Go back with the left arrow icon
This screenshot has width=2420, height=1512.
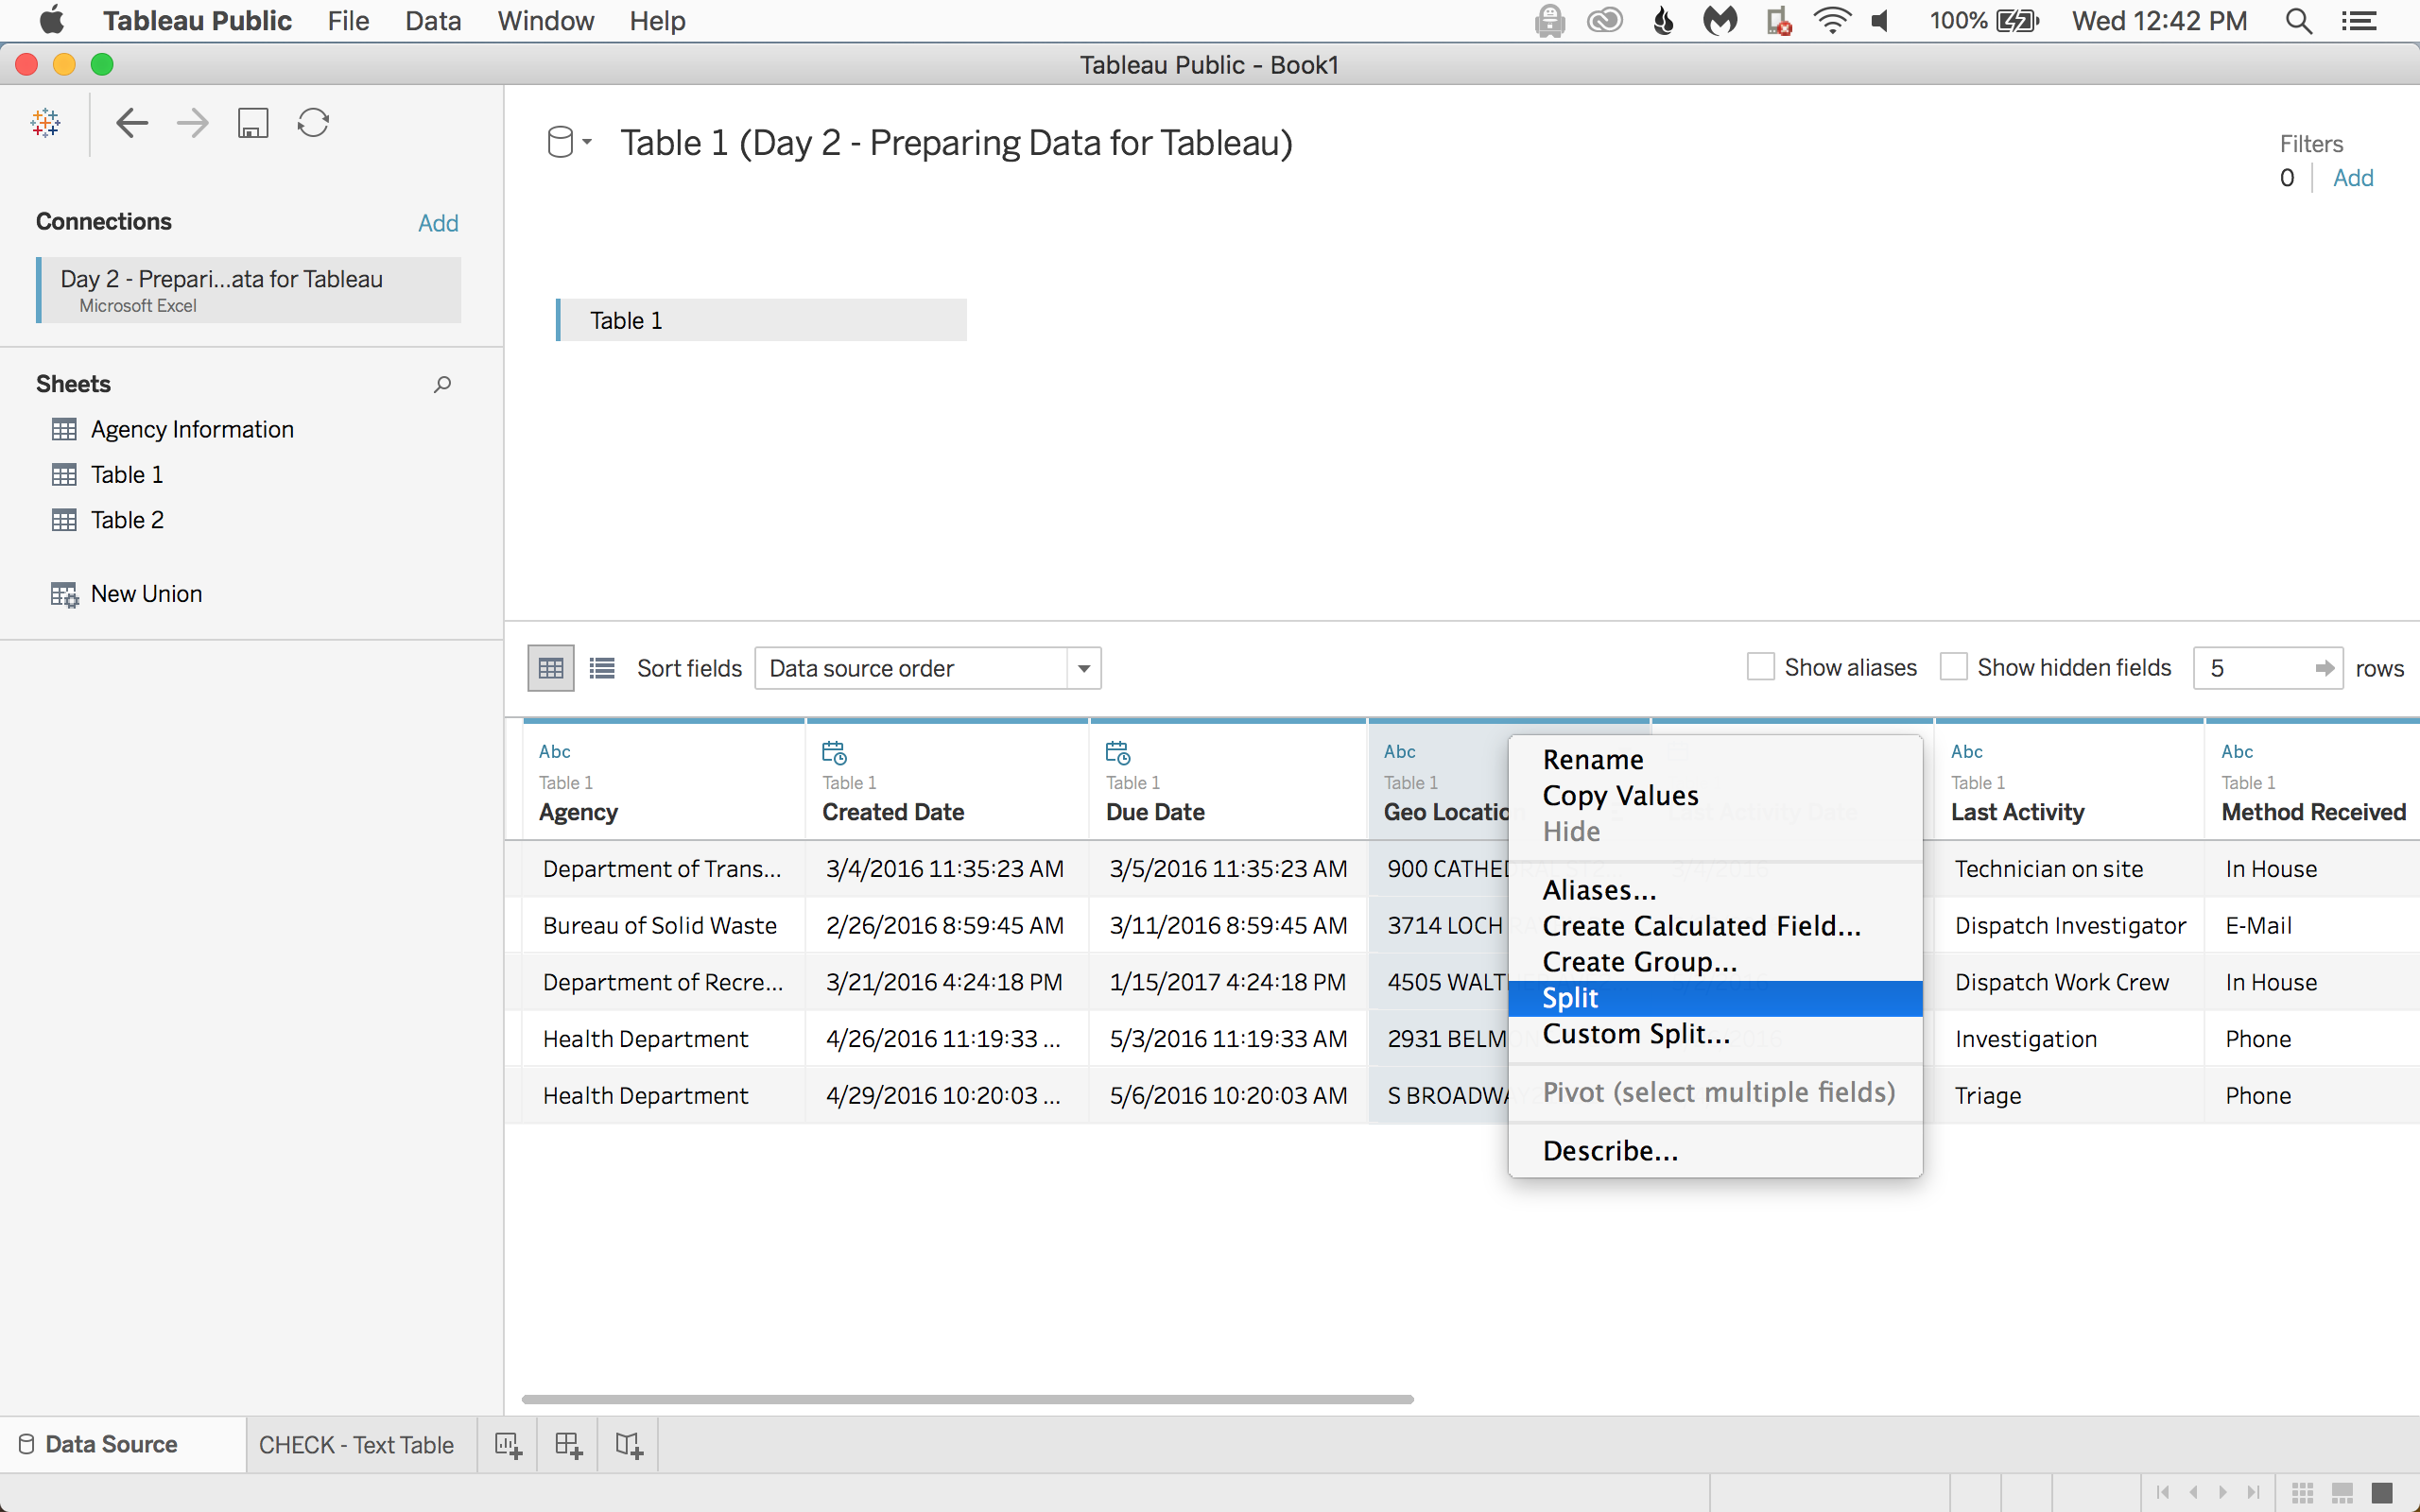point(132,123)
